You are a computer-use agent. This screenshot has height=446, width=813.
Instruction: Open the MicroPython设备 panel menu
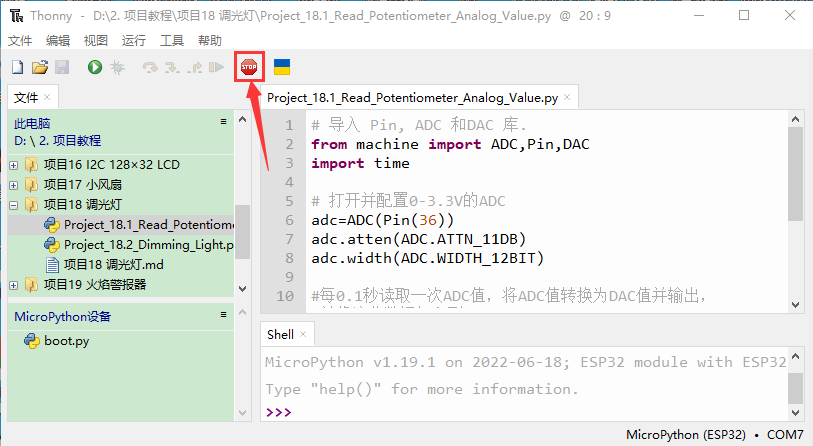click(x=224, y=314)
